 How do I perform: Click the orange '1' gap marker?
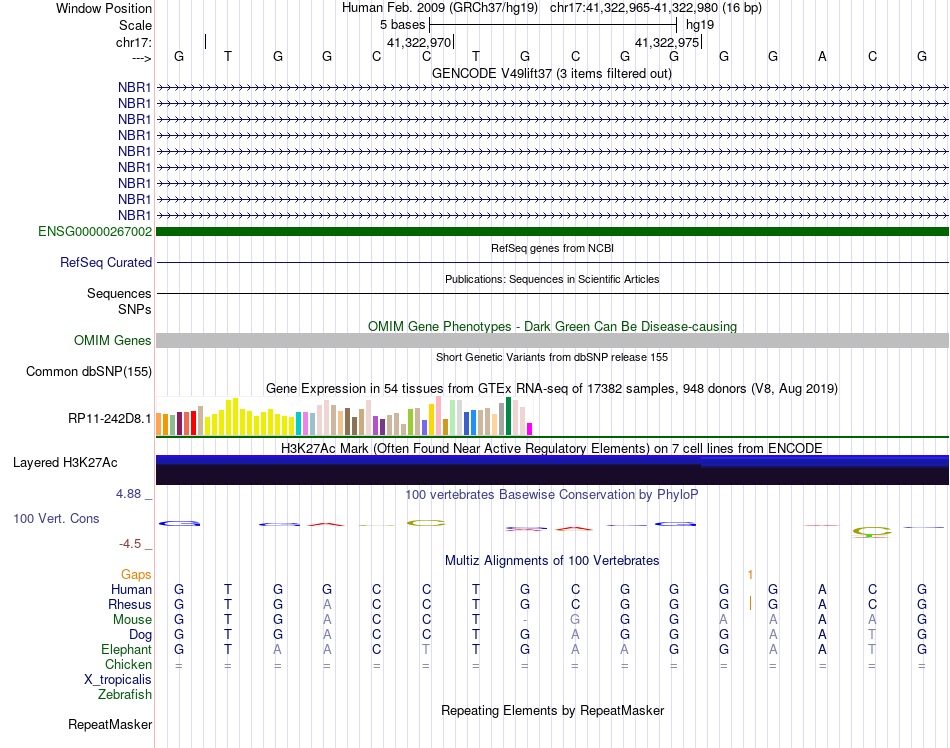coord(750,574)
